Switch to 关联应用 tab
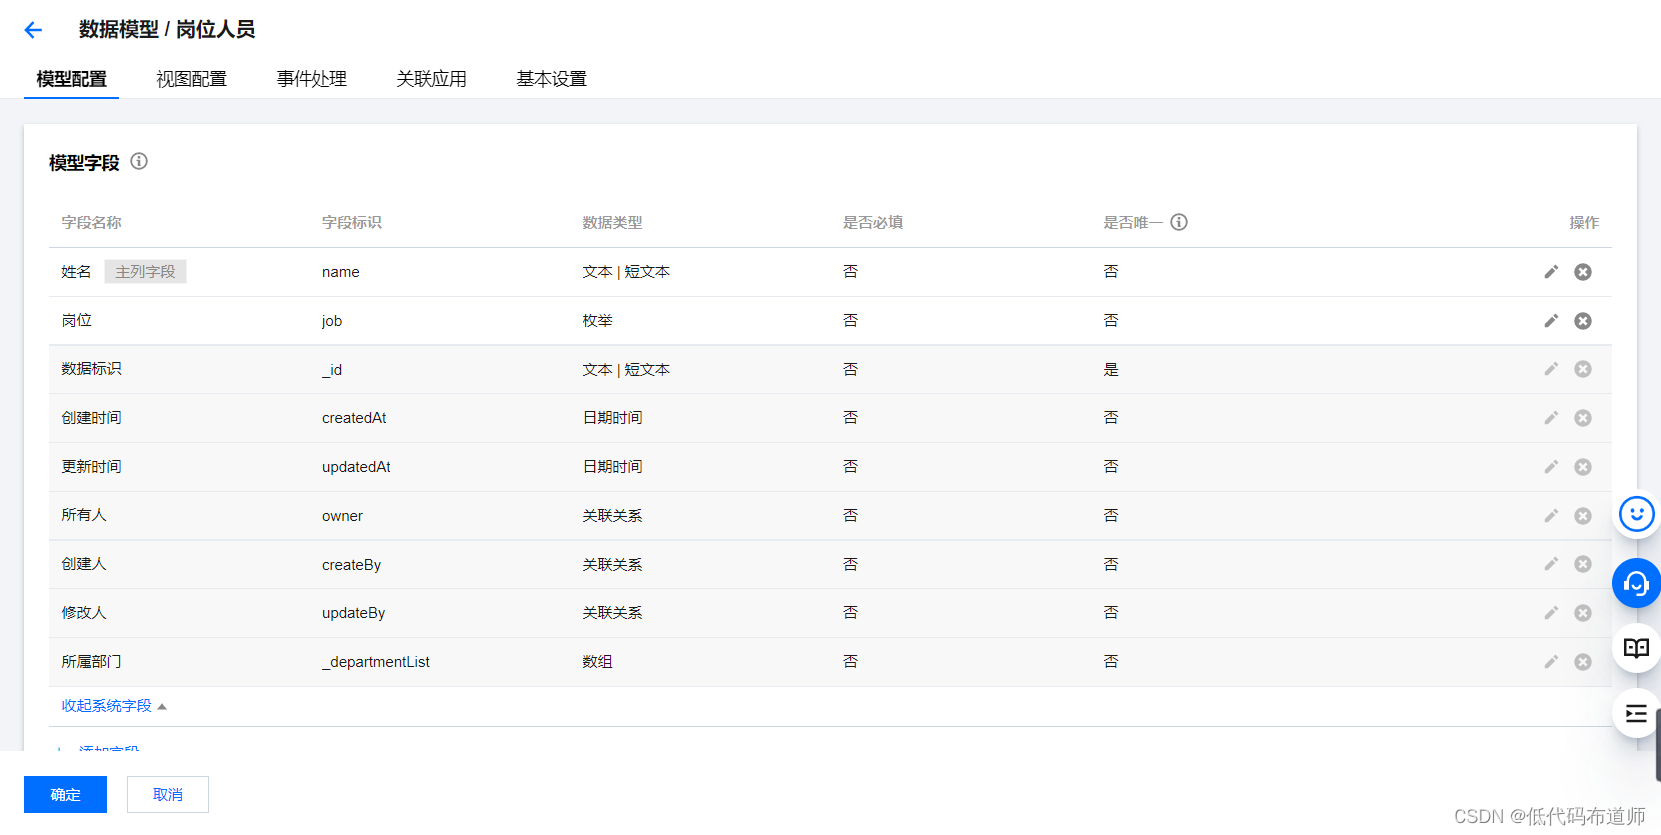The height and width of the screenshot is (835, 1661). [x=432, y=79]
